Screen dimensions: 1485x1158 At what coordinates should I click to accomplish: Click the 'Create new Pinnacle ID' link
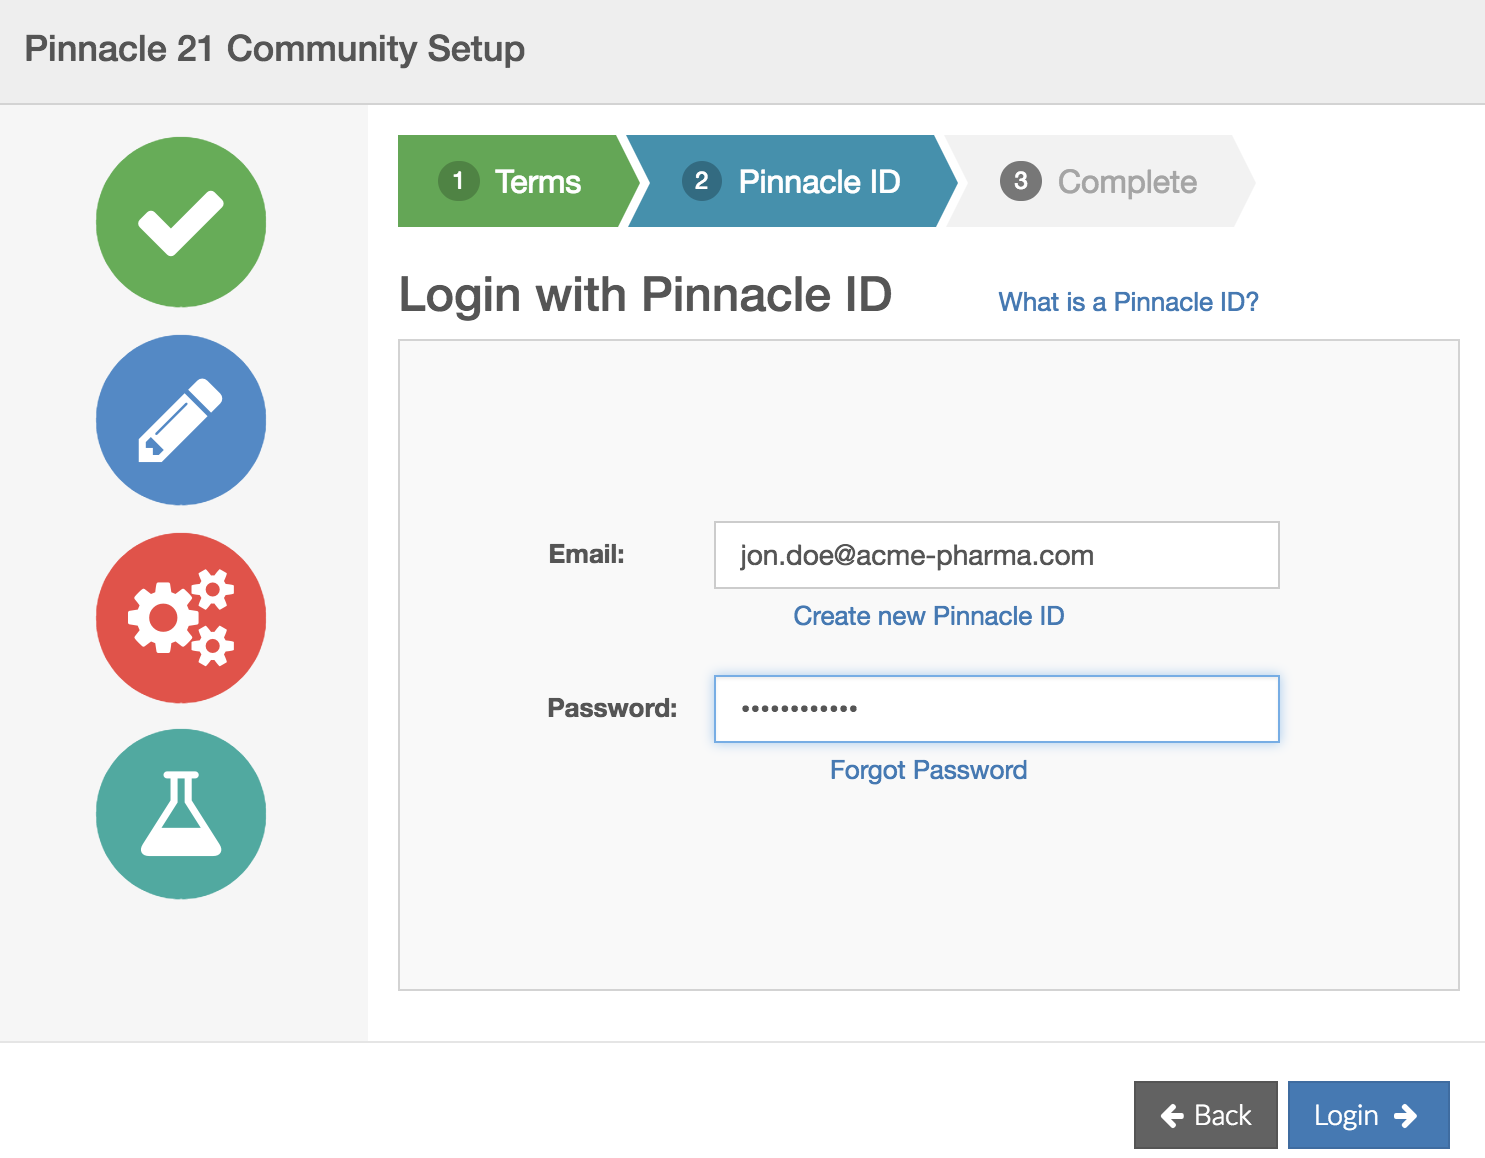[x=928, y=616]
